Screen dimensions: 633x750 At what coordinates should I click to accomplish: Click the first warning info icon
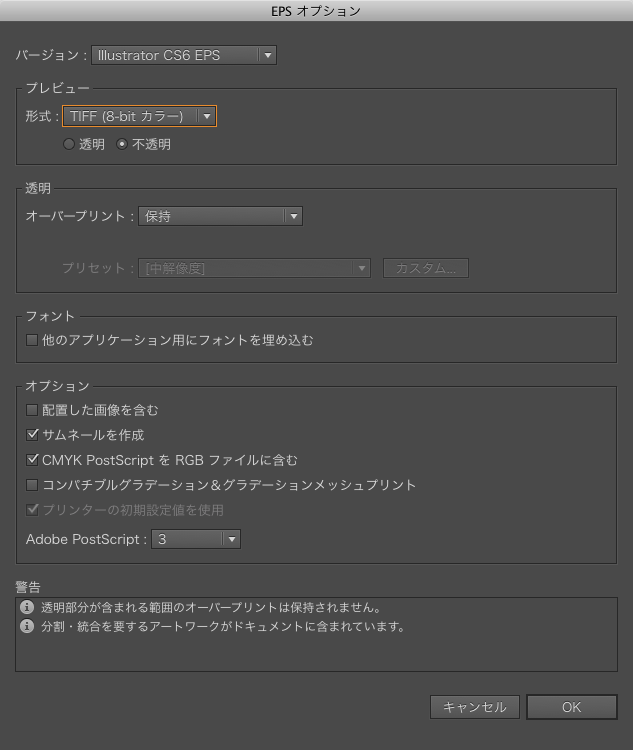click(x=27, y=607)
